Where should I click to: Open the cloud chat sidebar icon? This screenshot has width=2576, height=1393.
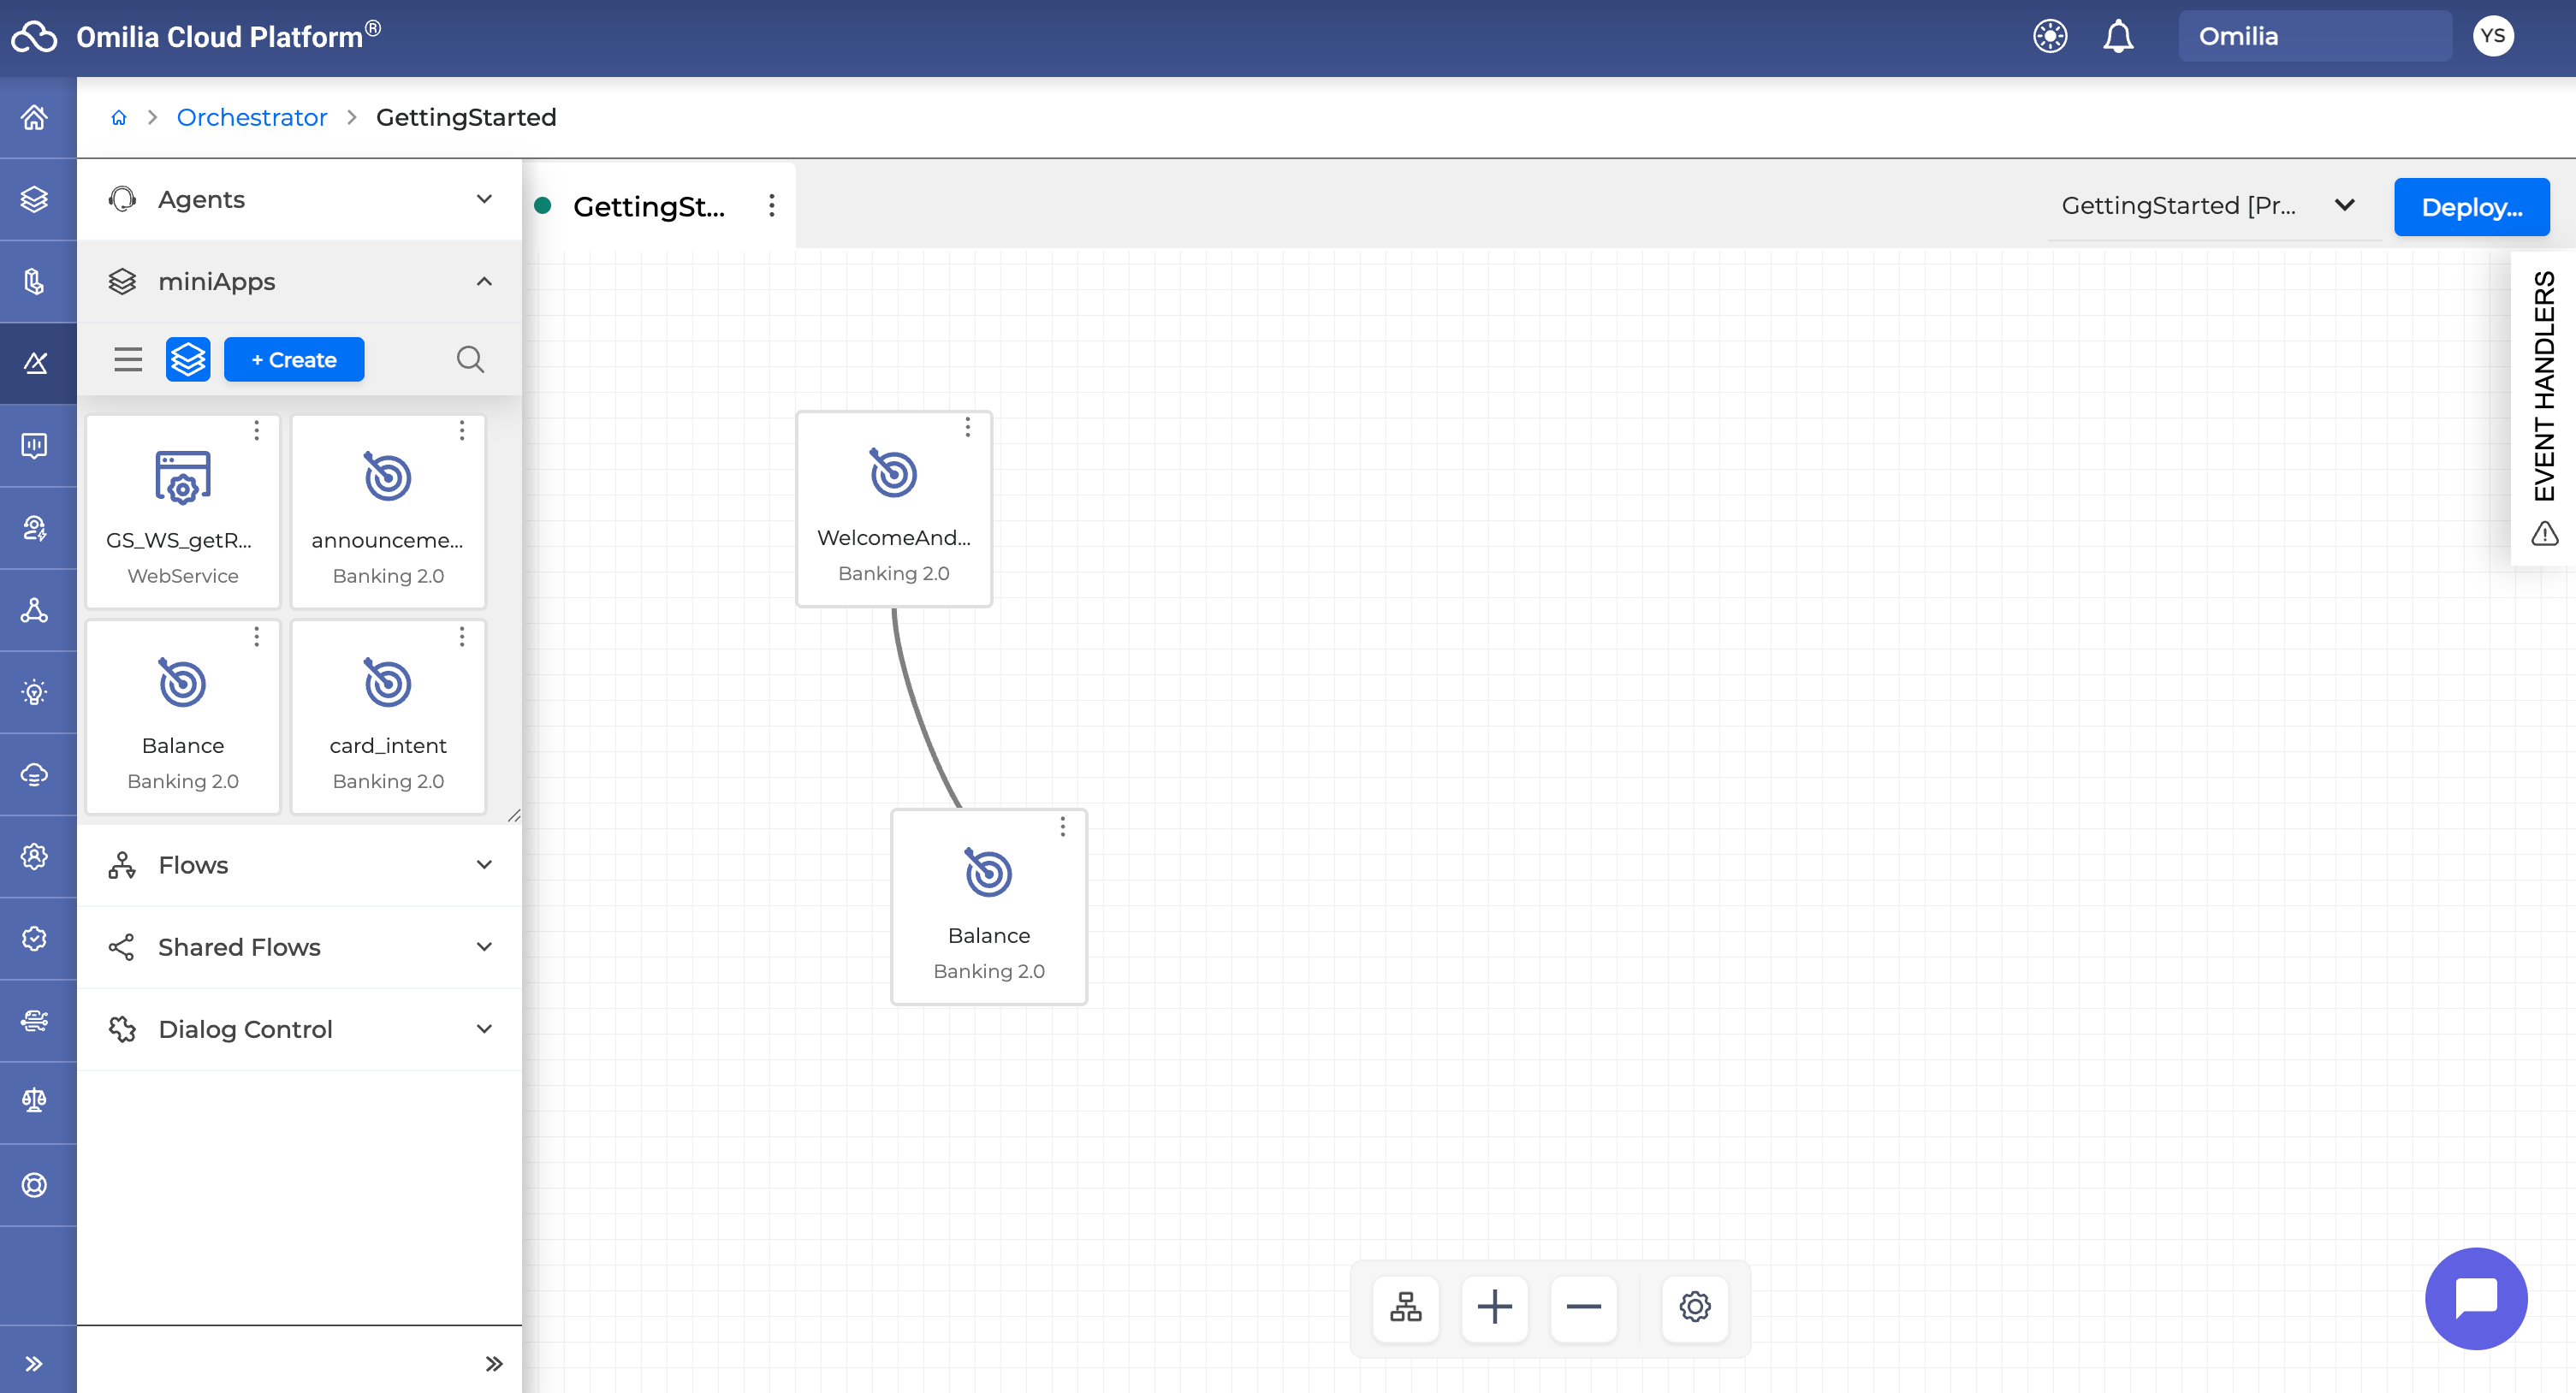[x=35, y=774]
